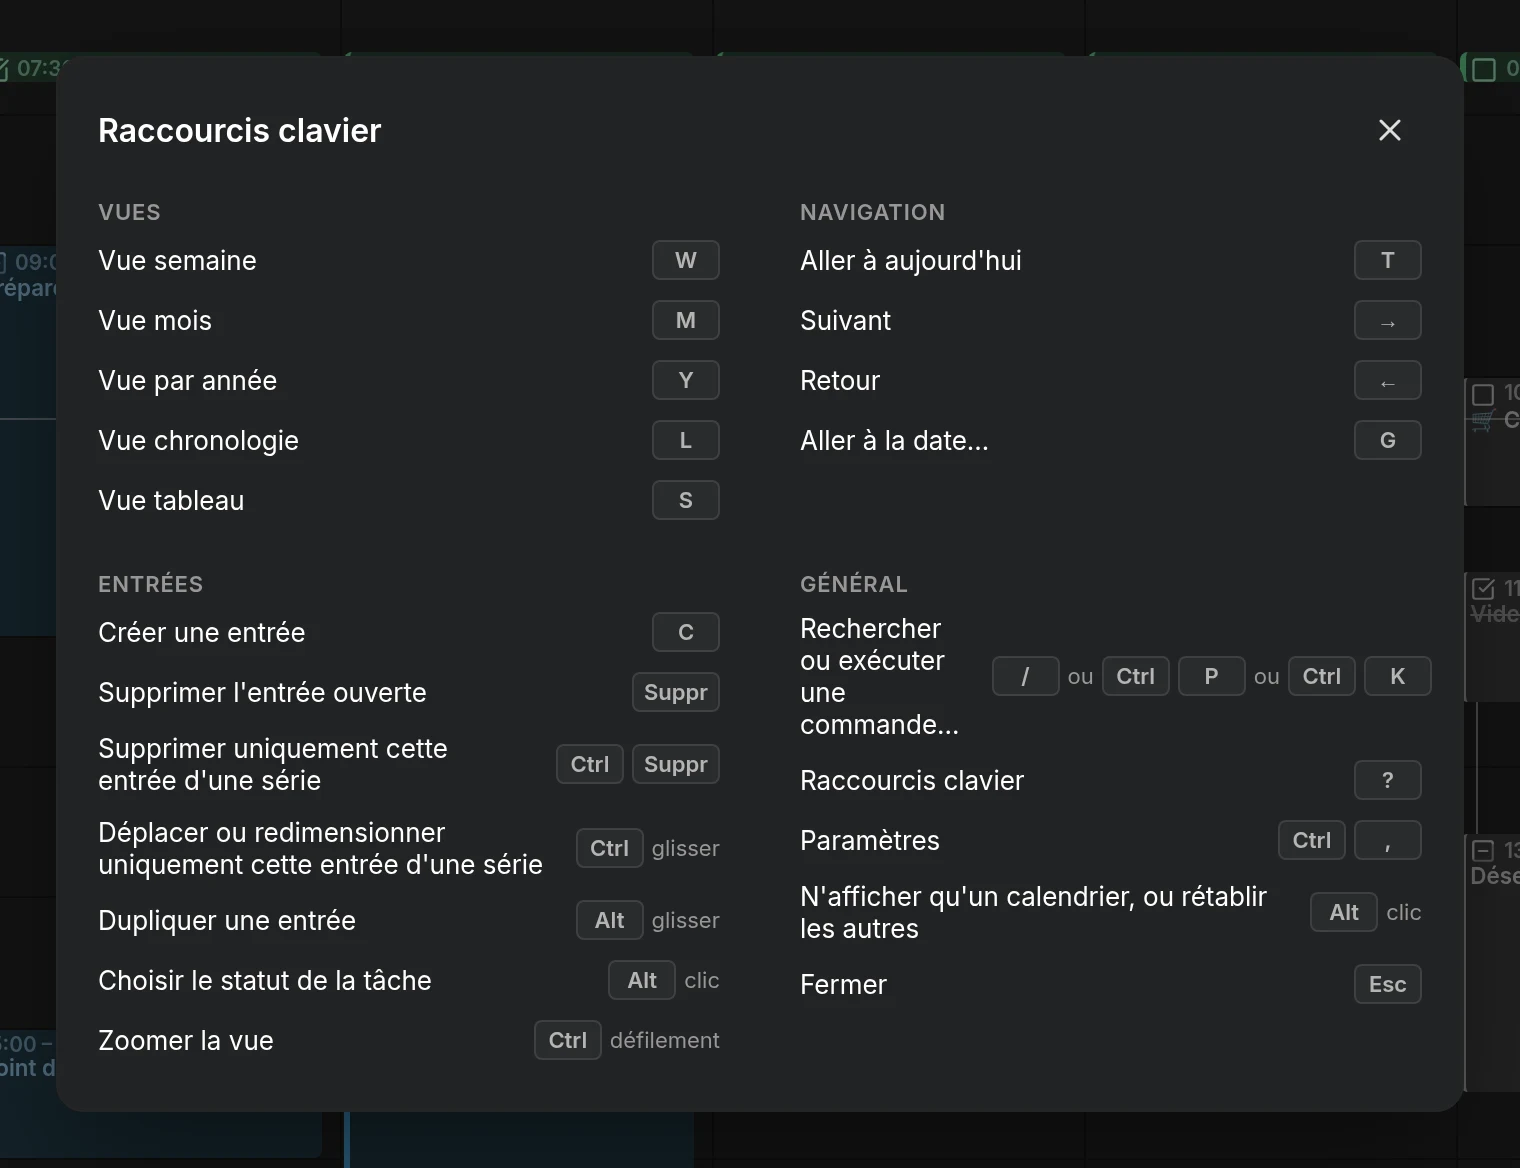Select the W key badge

coord(685,260)
